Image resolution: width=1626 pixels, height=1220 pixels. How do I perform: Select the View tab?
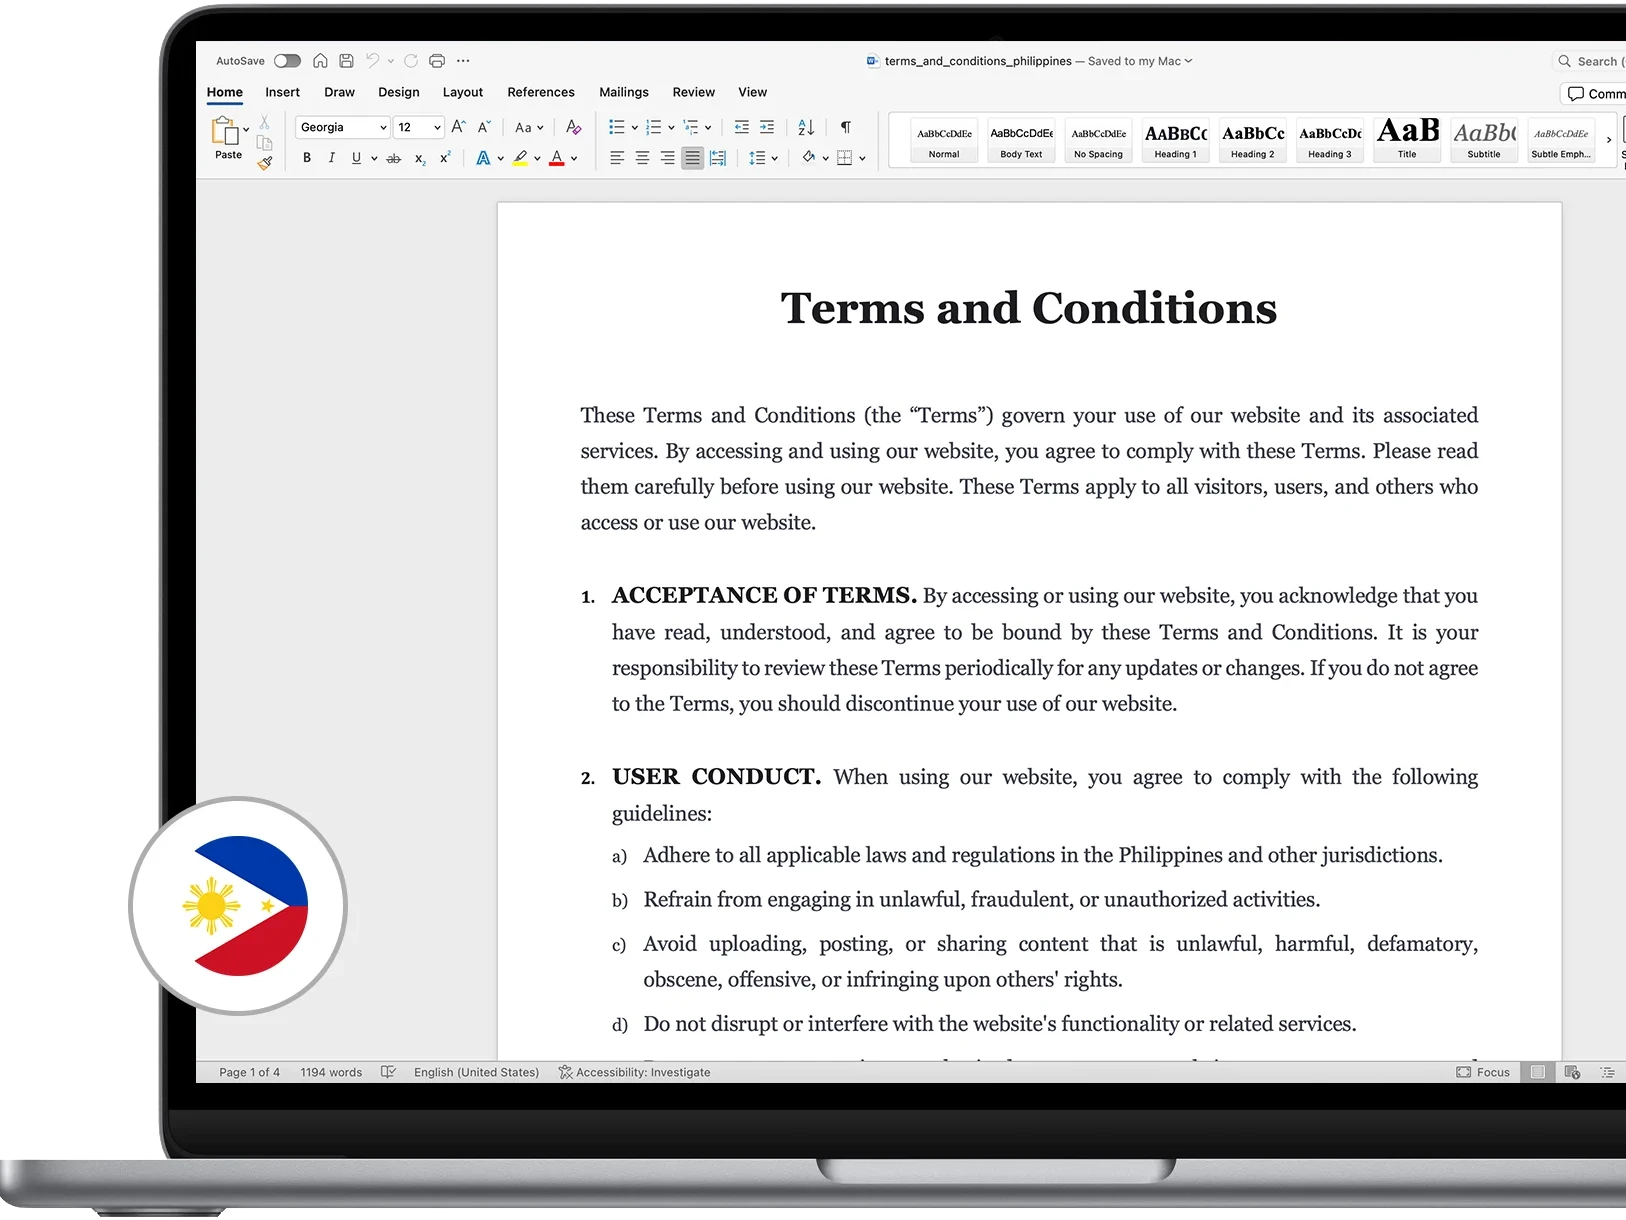pos(753,92)
